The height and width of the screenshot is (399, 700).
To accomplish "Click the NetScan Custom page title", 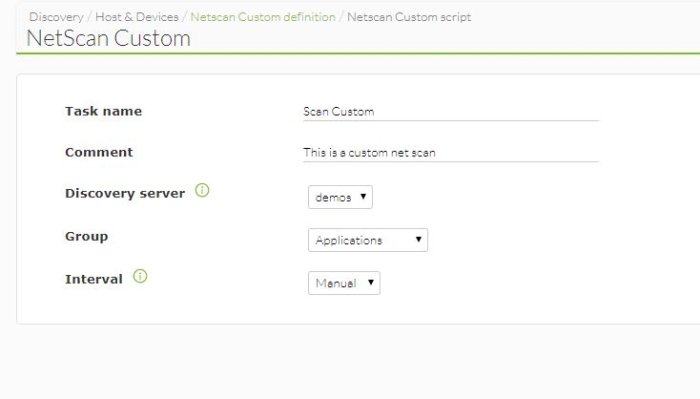I will [x=108, y=38].
